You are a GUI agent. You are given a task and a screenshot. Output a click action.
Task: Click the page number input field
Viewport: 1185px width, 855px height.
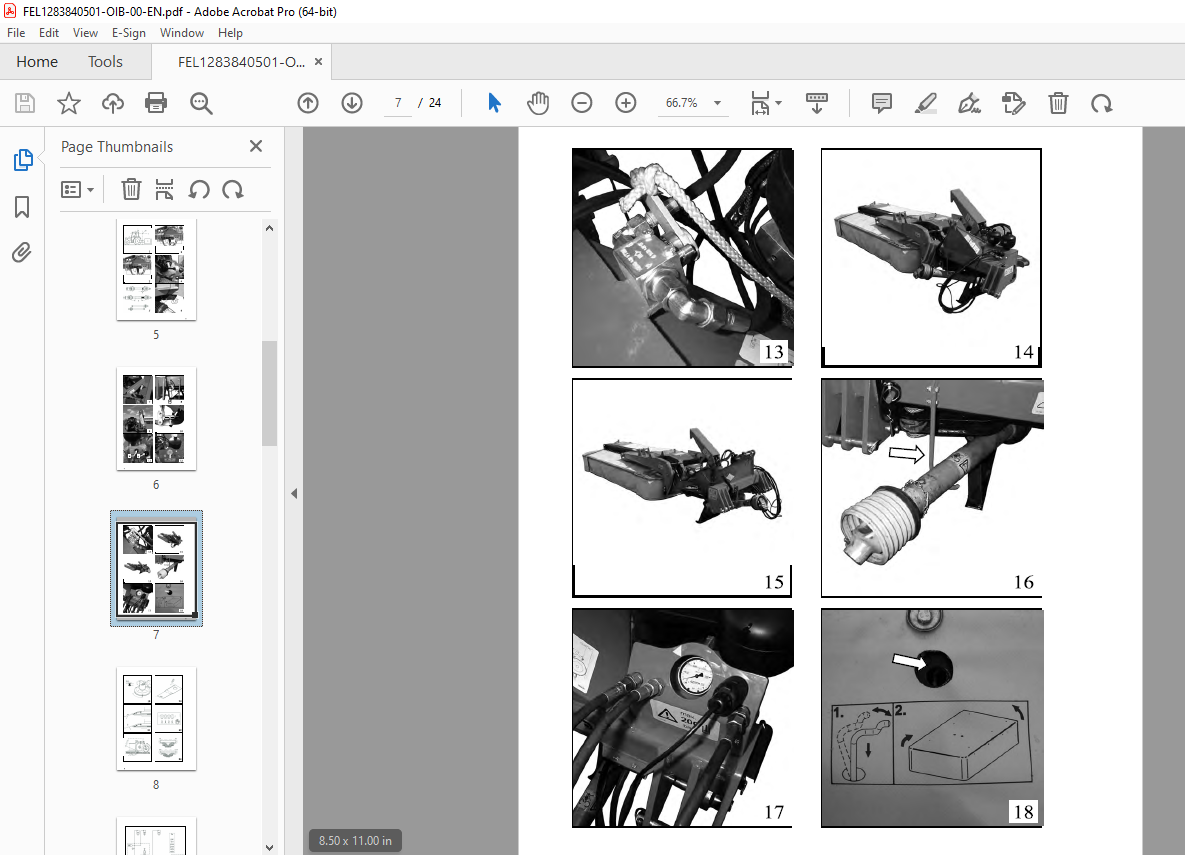398,103
